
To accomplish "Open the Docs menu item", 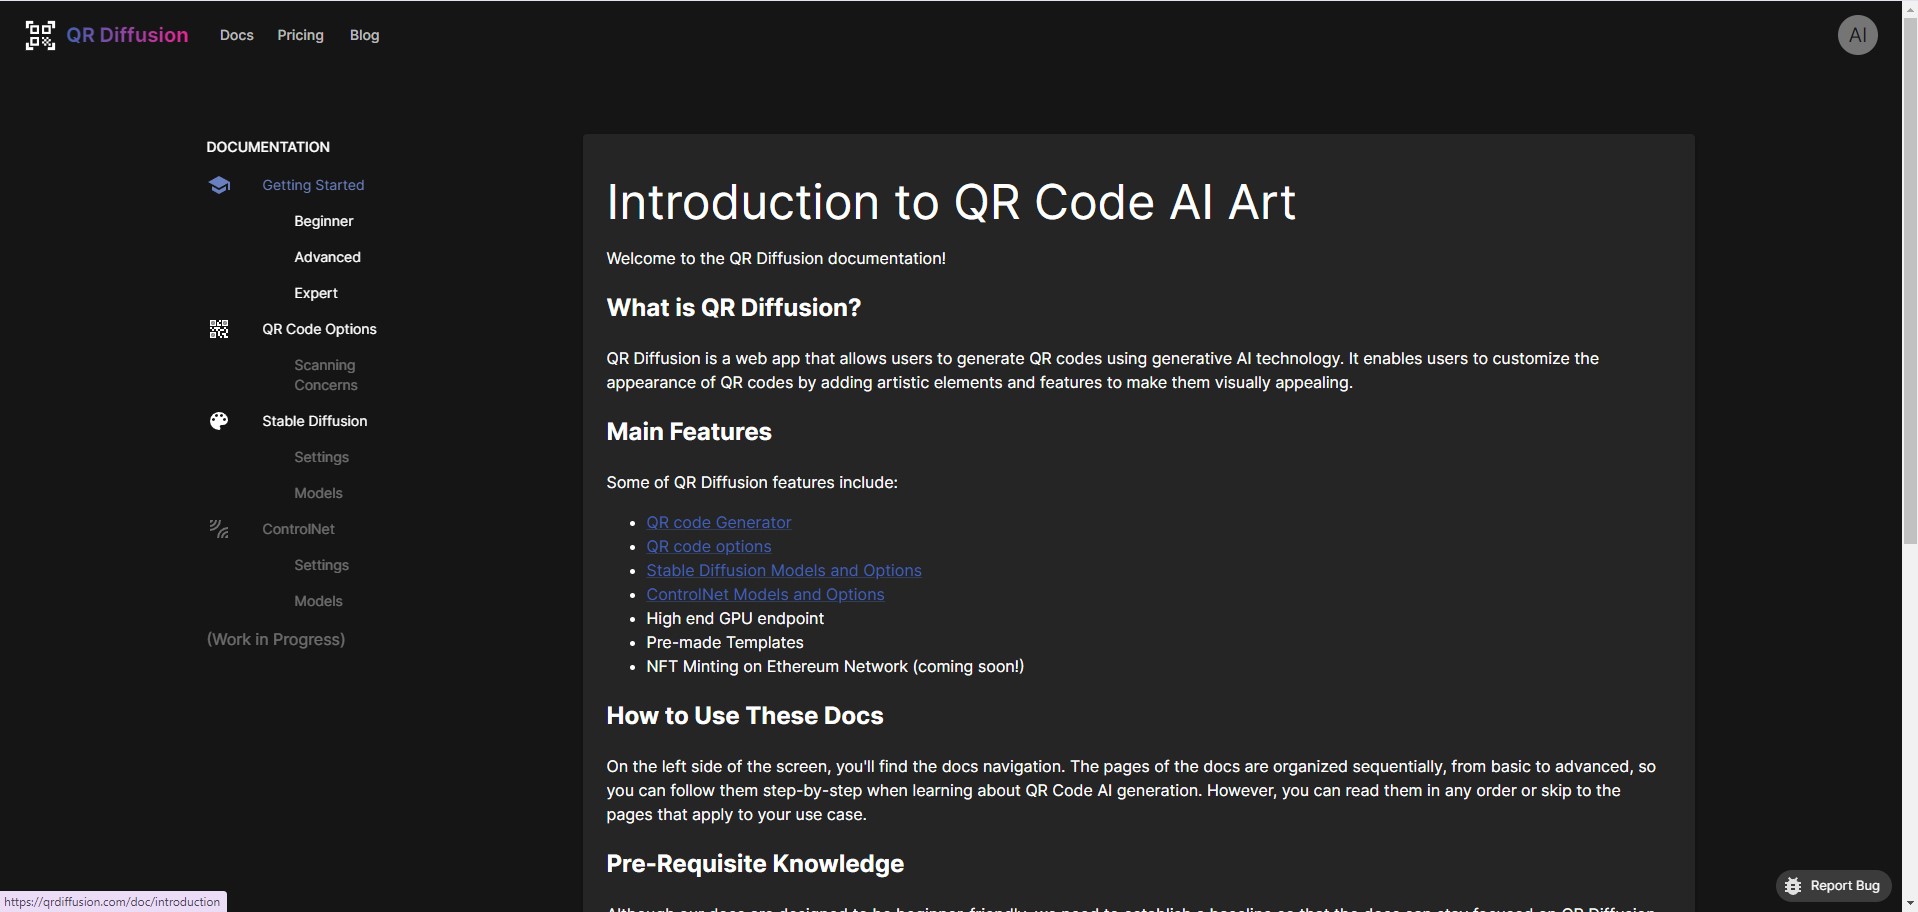I will [x=237, y=35].
